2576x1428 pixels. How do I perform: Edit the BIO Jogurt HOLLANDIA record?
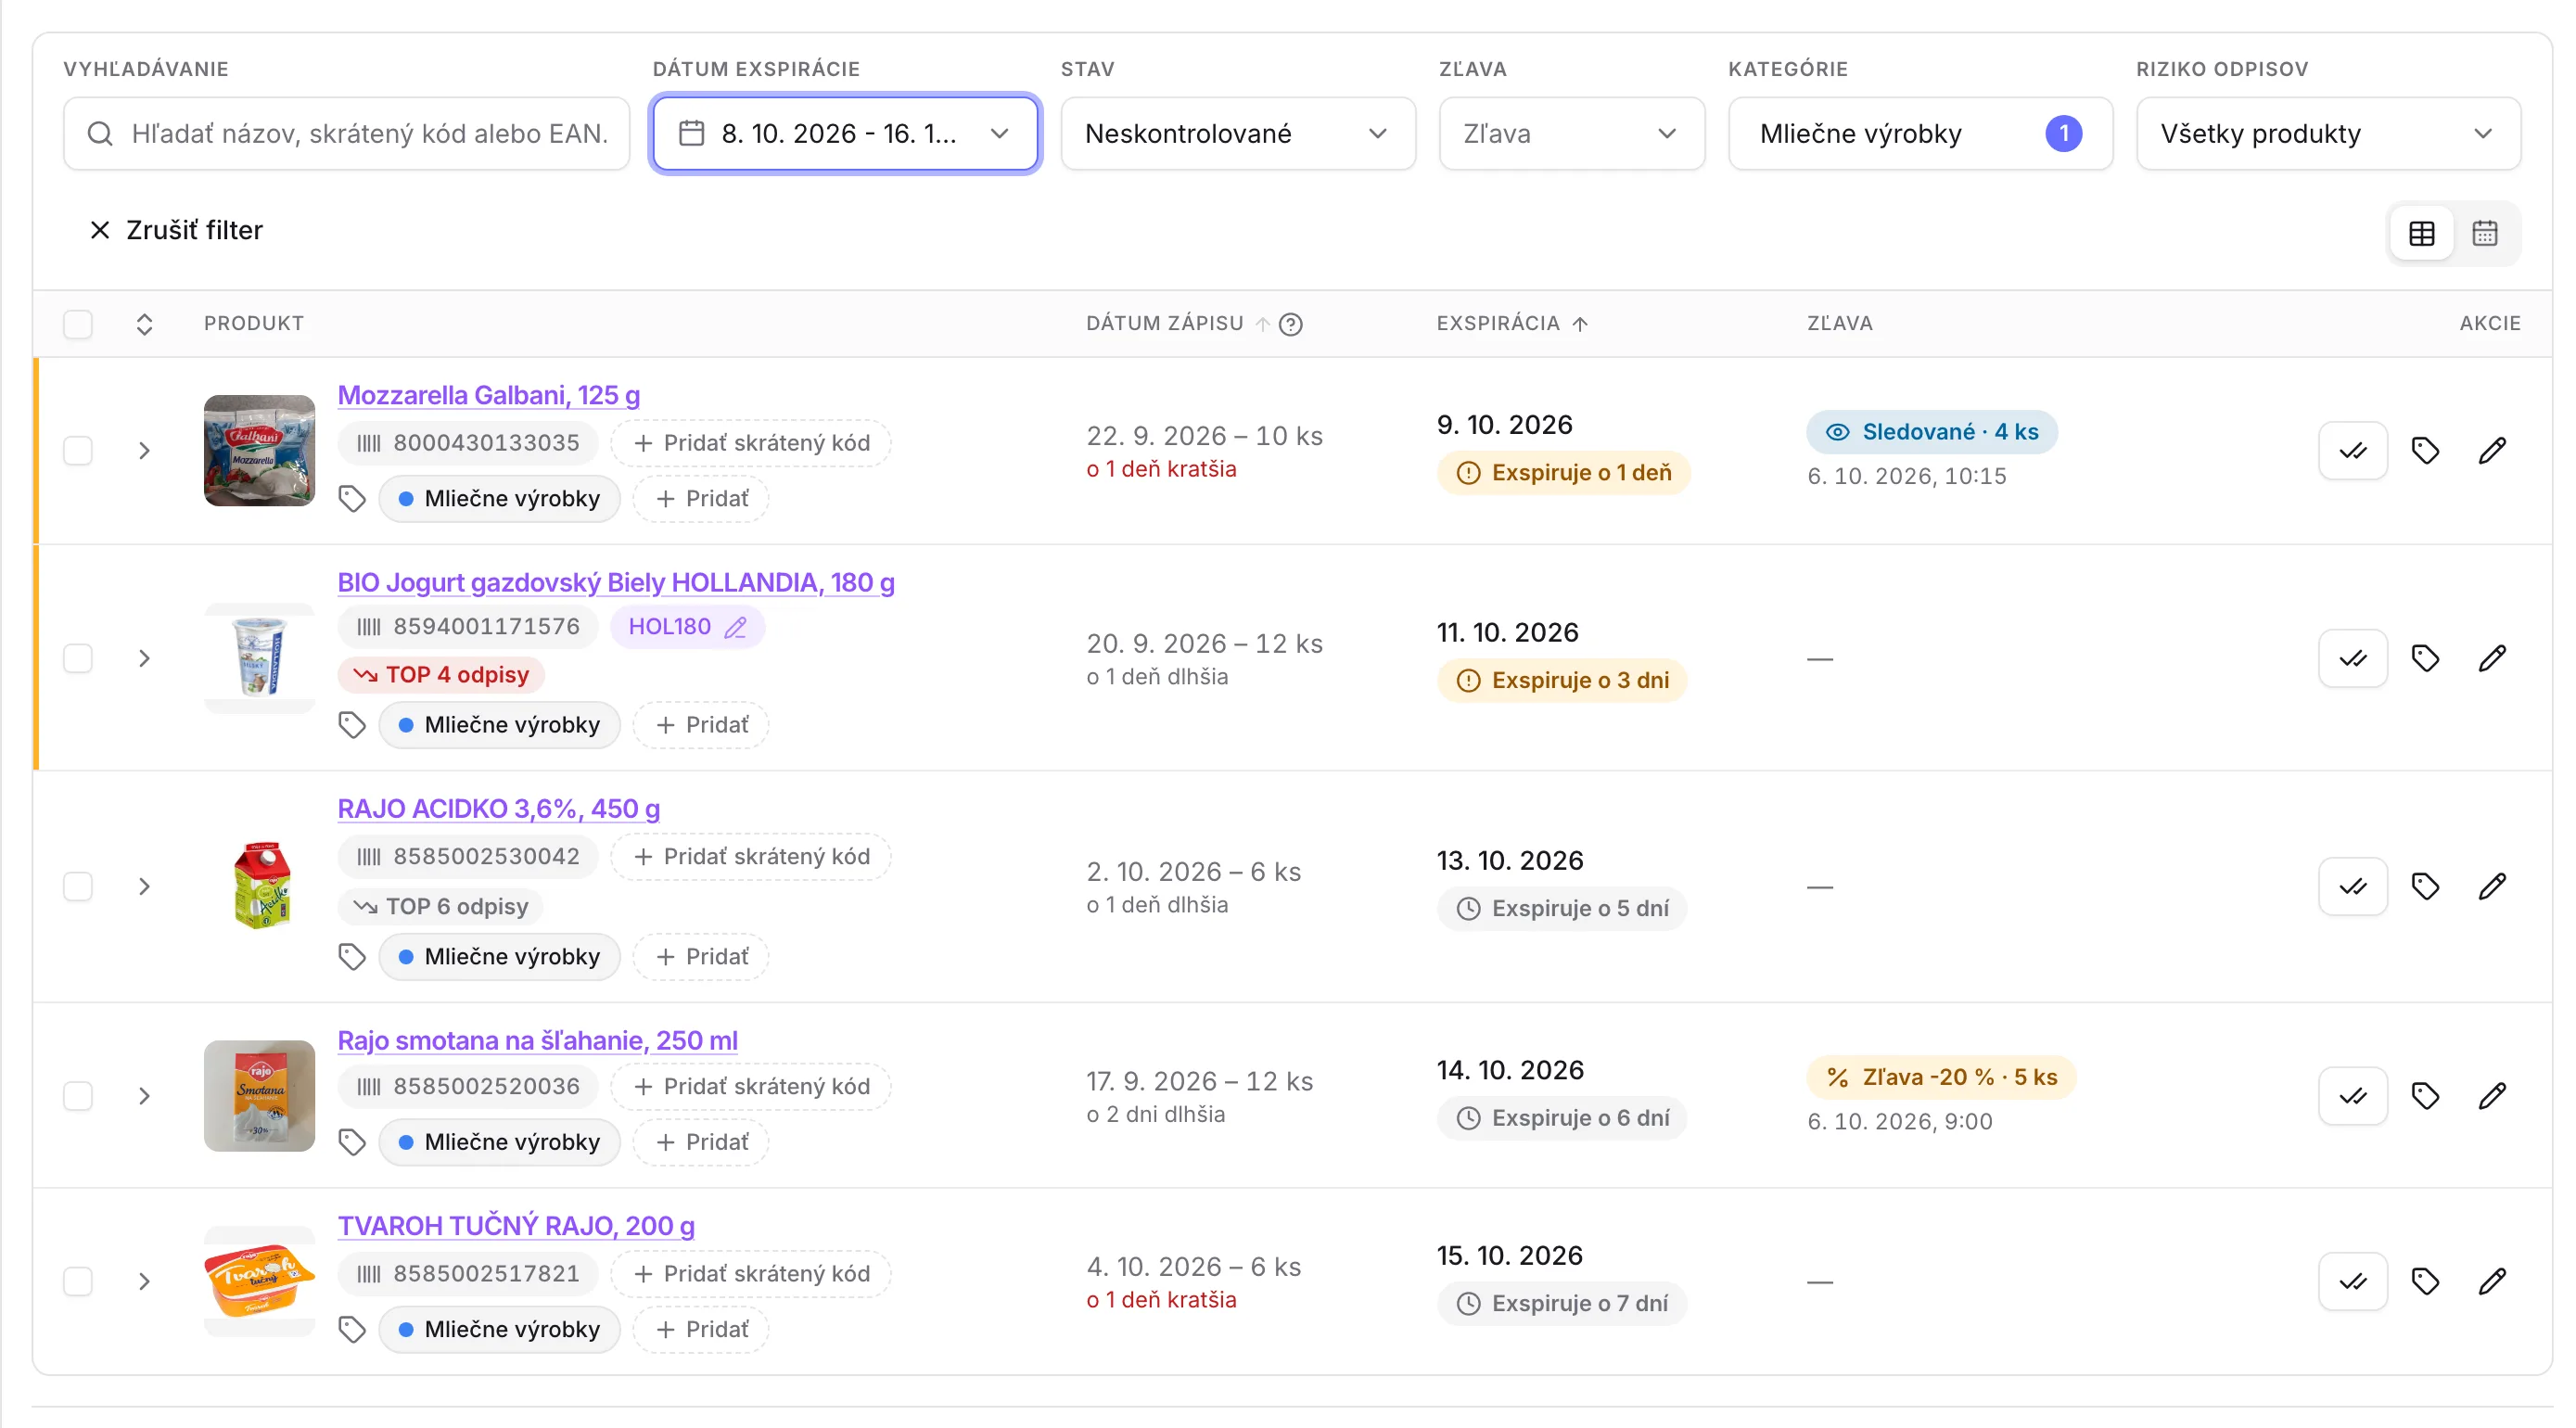[x=2492, y=658]
